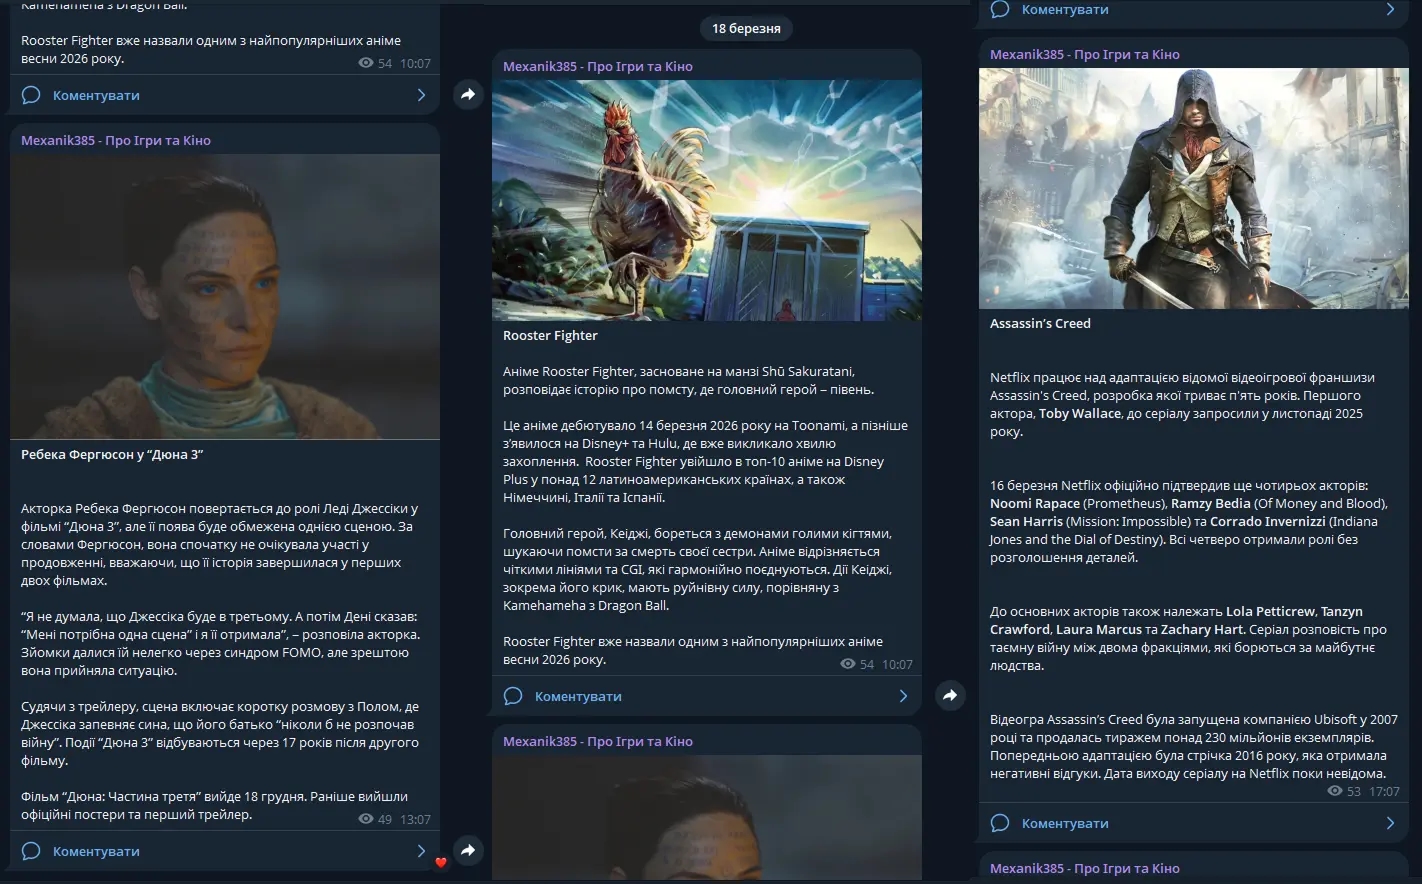Click the eye views icon beside 49 on Dune 3 post
This screenshot has height=884, width=1422.
pyautogui.click(x=366, y=819)
